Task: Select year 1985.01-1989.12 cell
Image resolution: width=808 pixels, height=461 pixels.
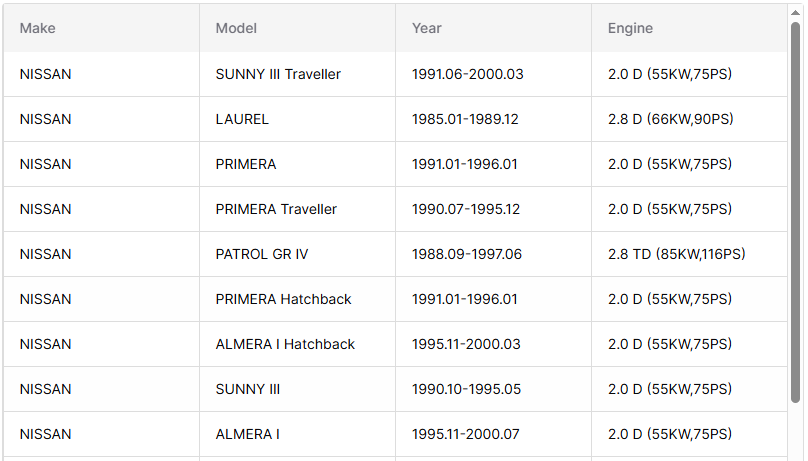Action: coord(465,119)
